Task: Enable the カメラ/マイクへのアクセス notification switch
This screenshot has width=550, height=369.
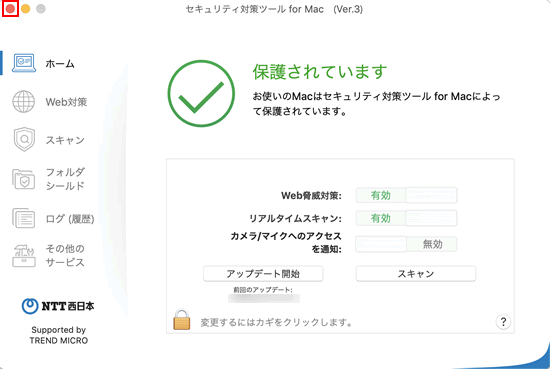Action: coord(406,244)
